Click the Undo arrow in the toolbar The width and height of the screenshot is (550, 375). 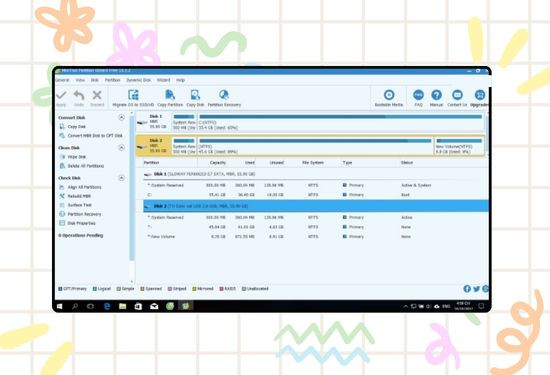79,98
